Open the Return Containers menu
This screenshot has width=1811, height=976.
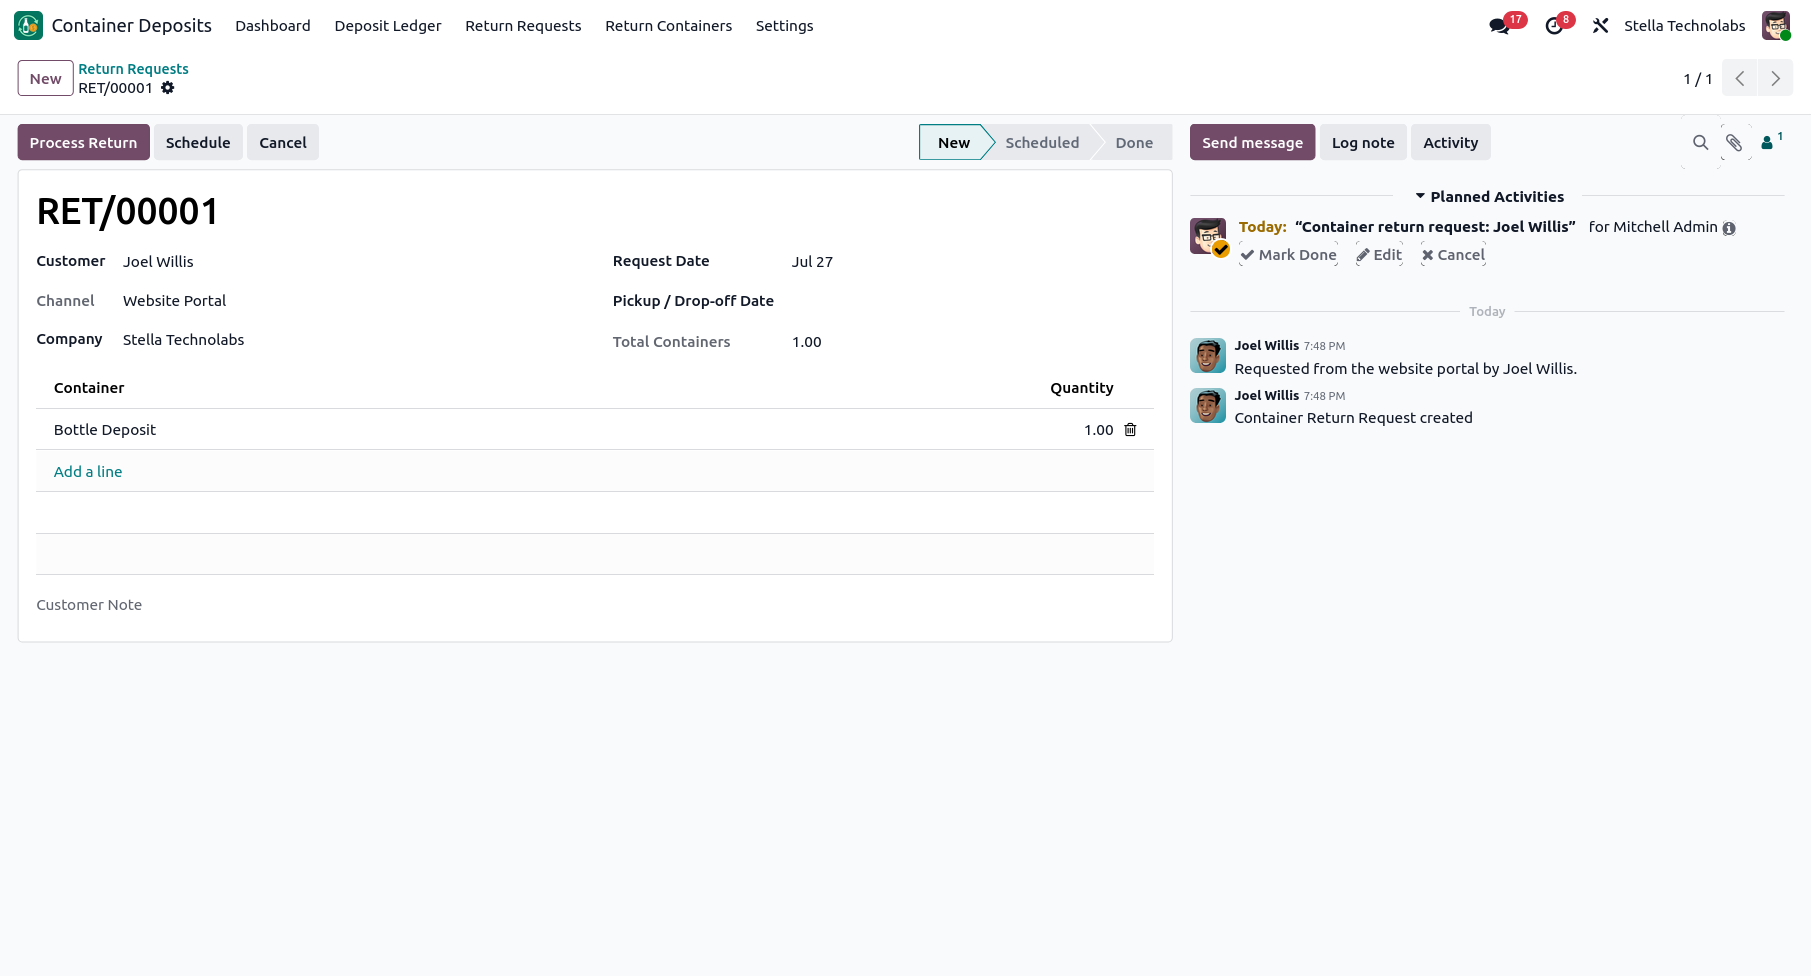tap(668, 26)
